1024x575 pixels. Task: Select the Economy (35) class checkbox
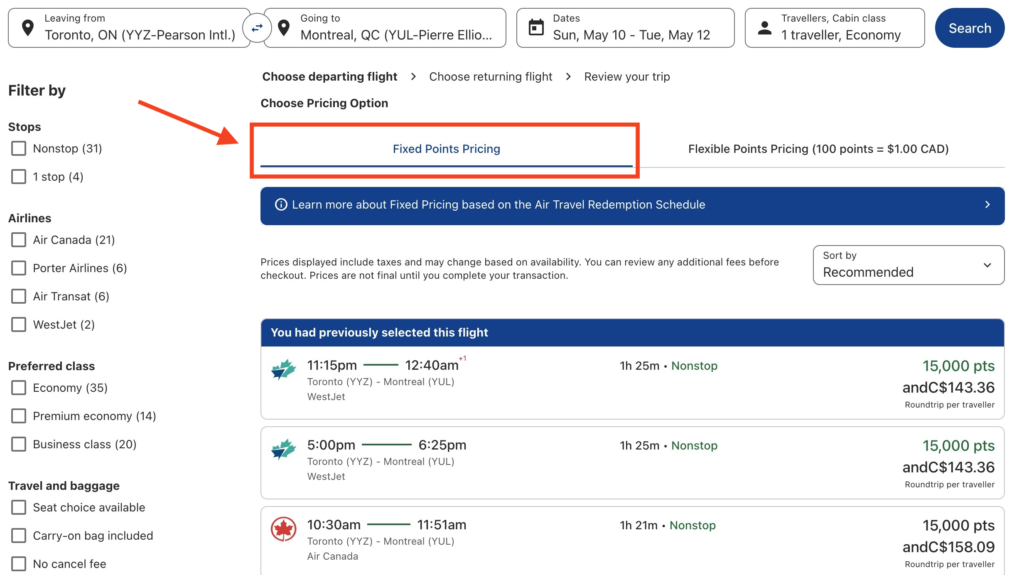point(19,387)
